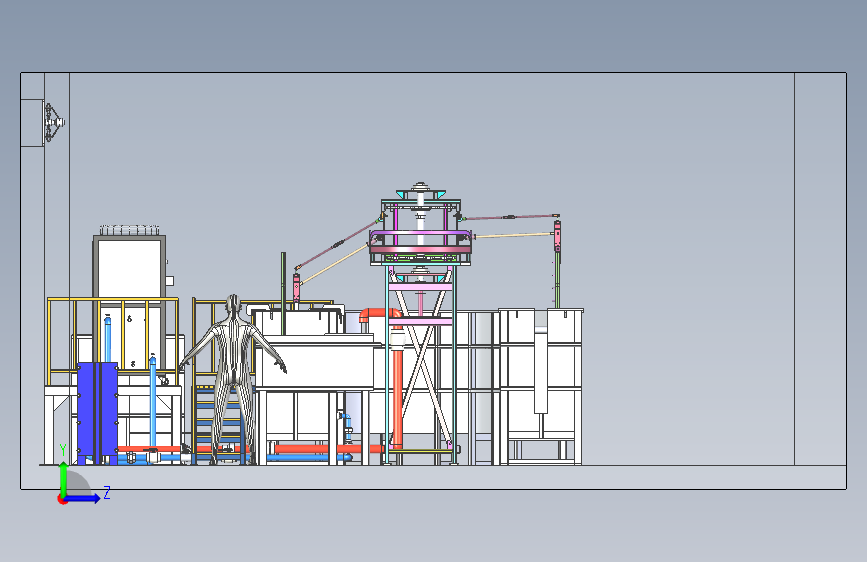Select the pink actuator at the right rod end
867x562 pixels.
tap(557, 236)
